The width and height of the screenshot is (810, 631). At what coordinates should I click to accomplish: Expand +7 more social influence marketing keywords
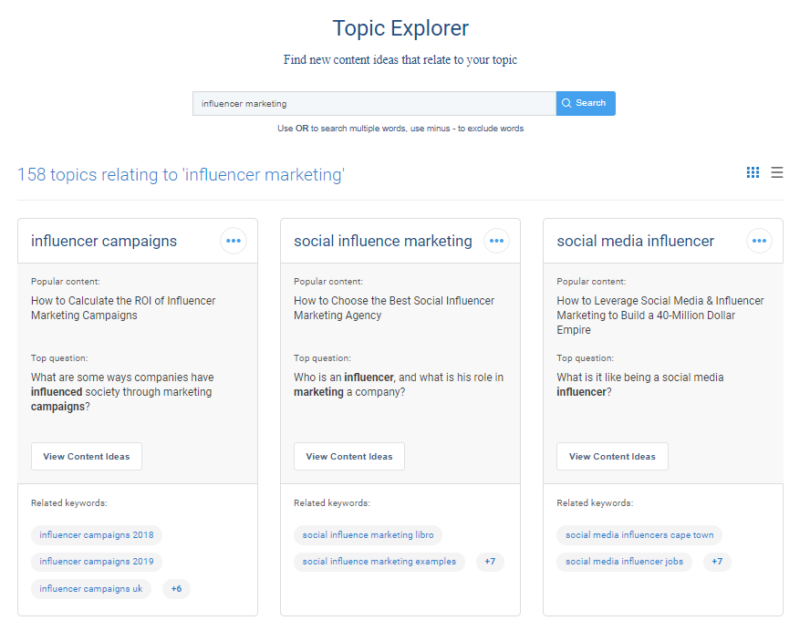click(490, 562)
